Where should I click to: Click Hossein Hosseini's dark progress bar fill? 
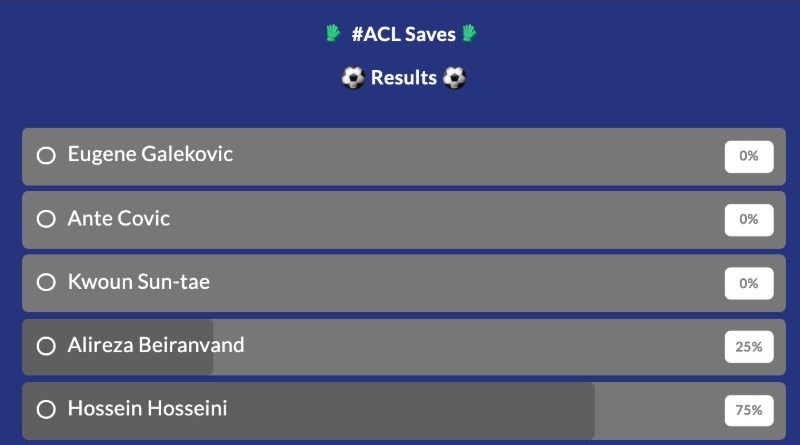tap(308, 411)
